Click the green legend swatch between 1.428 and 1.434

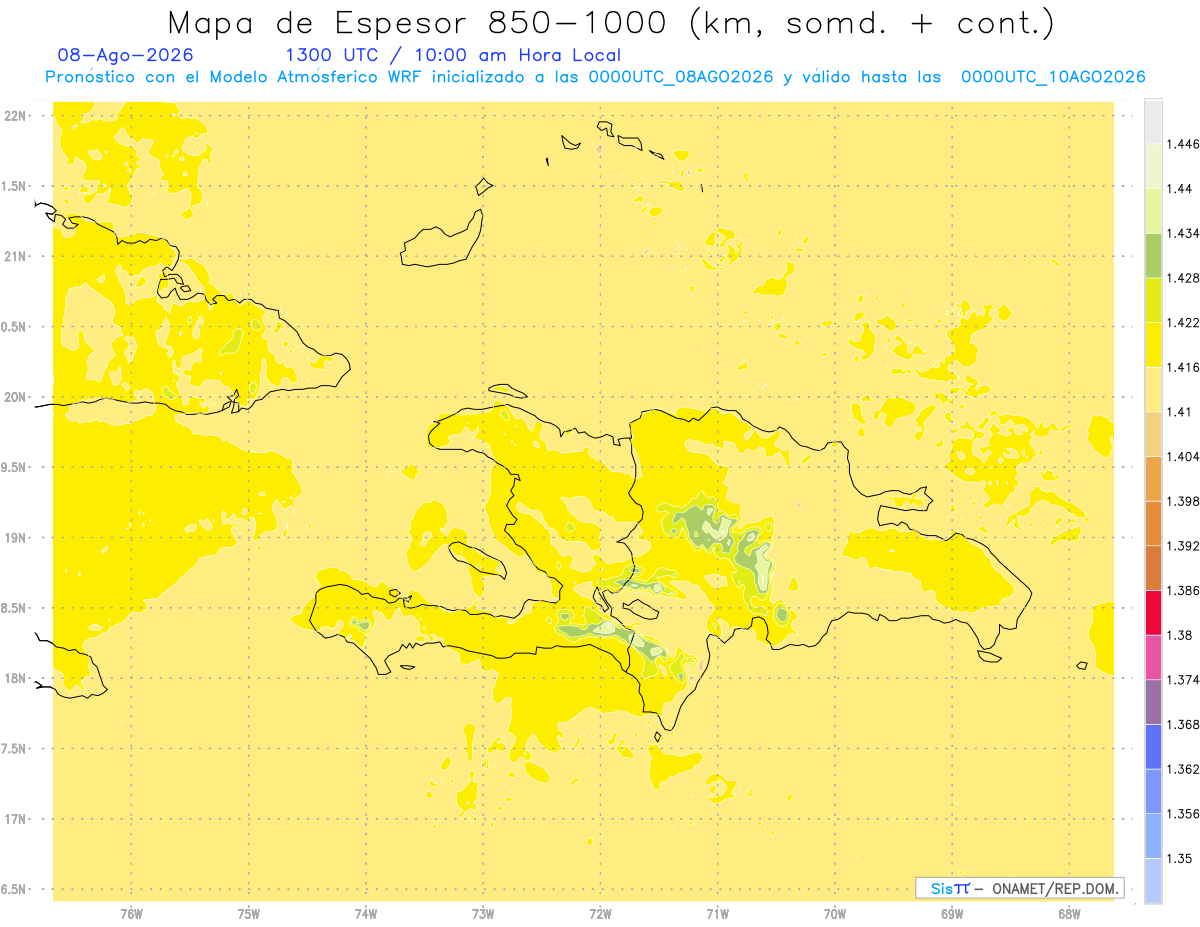(x=1153, y=255)
